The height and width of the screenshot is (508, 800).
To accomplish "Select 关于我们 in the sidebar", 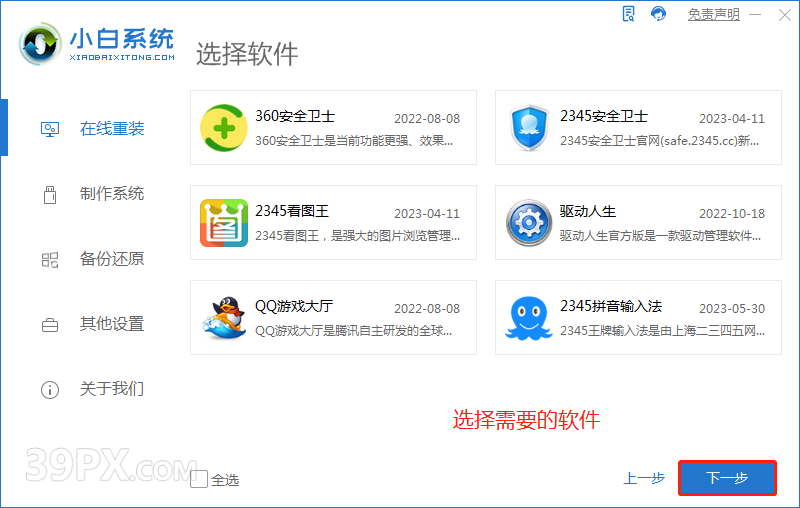I will click(x=111, y=389).
